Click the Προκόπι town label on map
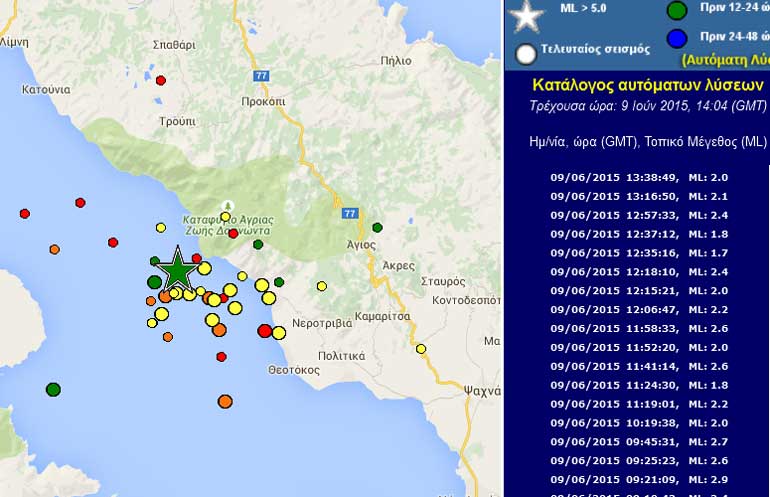Viewport: 770px width, 497px height. pos(264,102)
